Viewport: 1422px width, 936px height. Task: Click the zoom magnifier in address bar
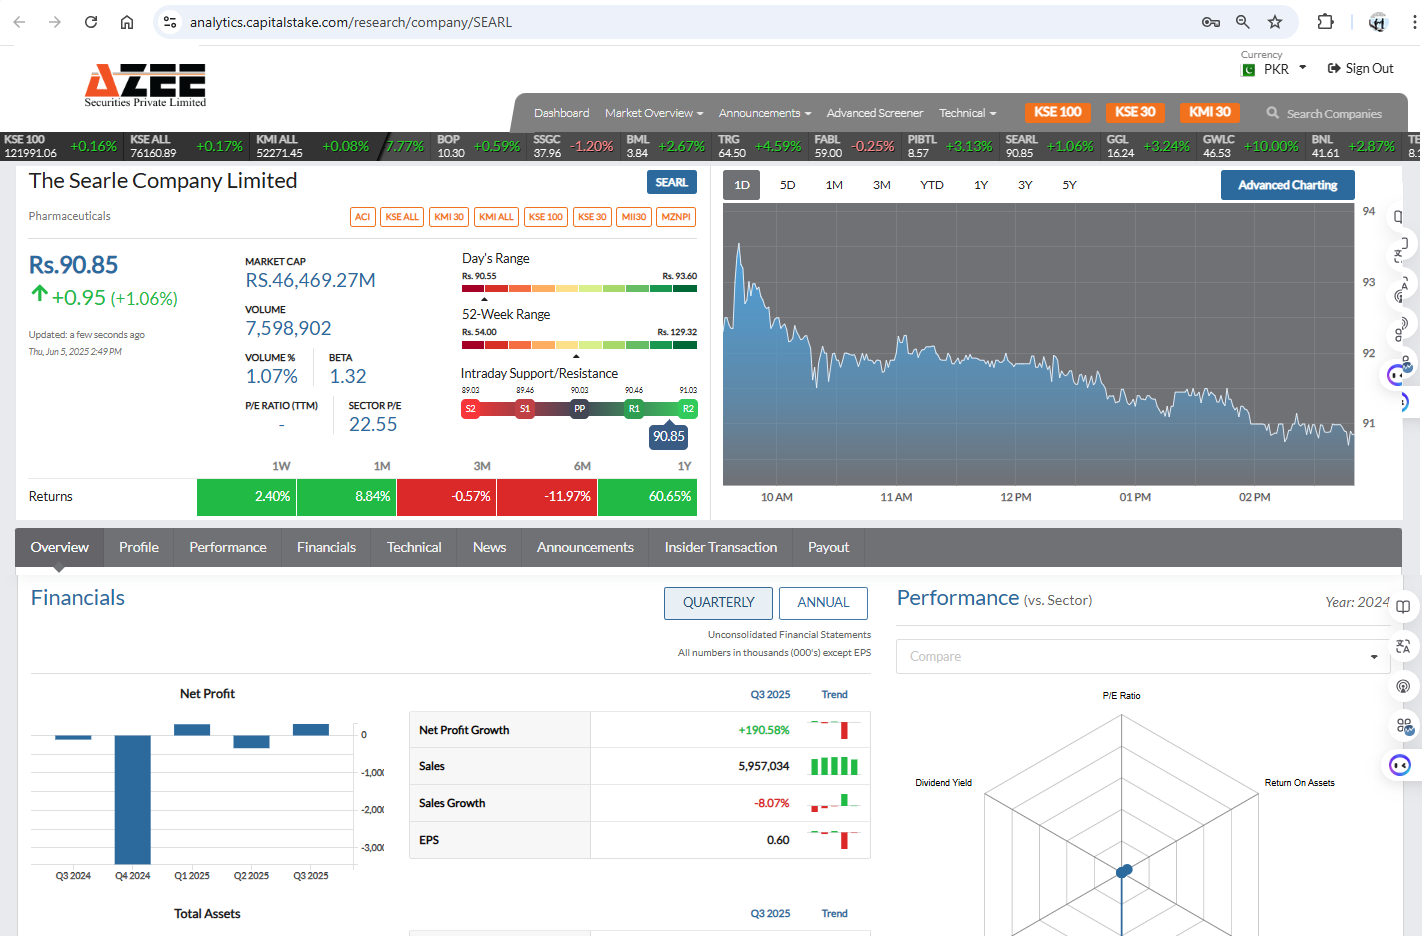[1243, 22]
